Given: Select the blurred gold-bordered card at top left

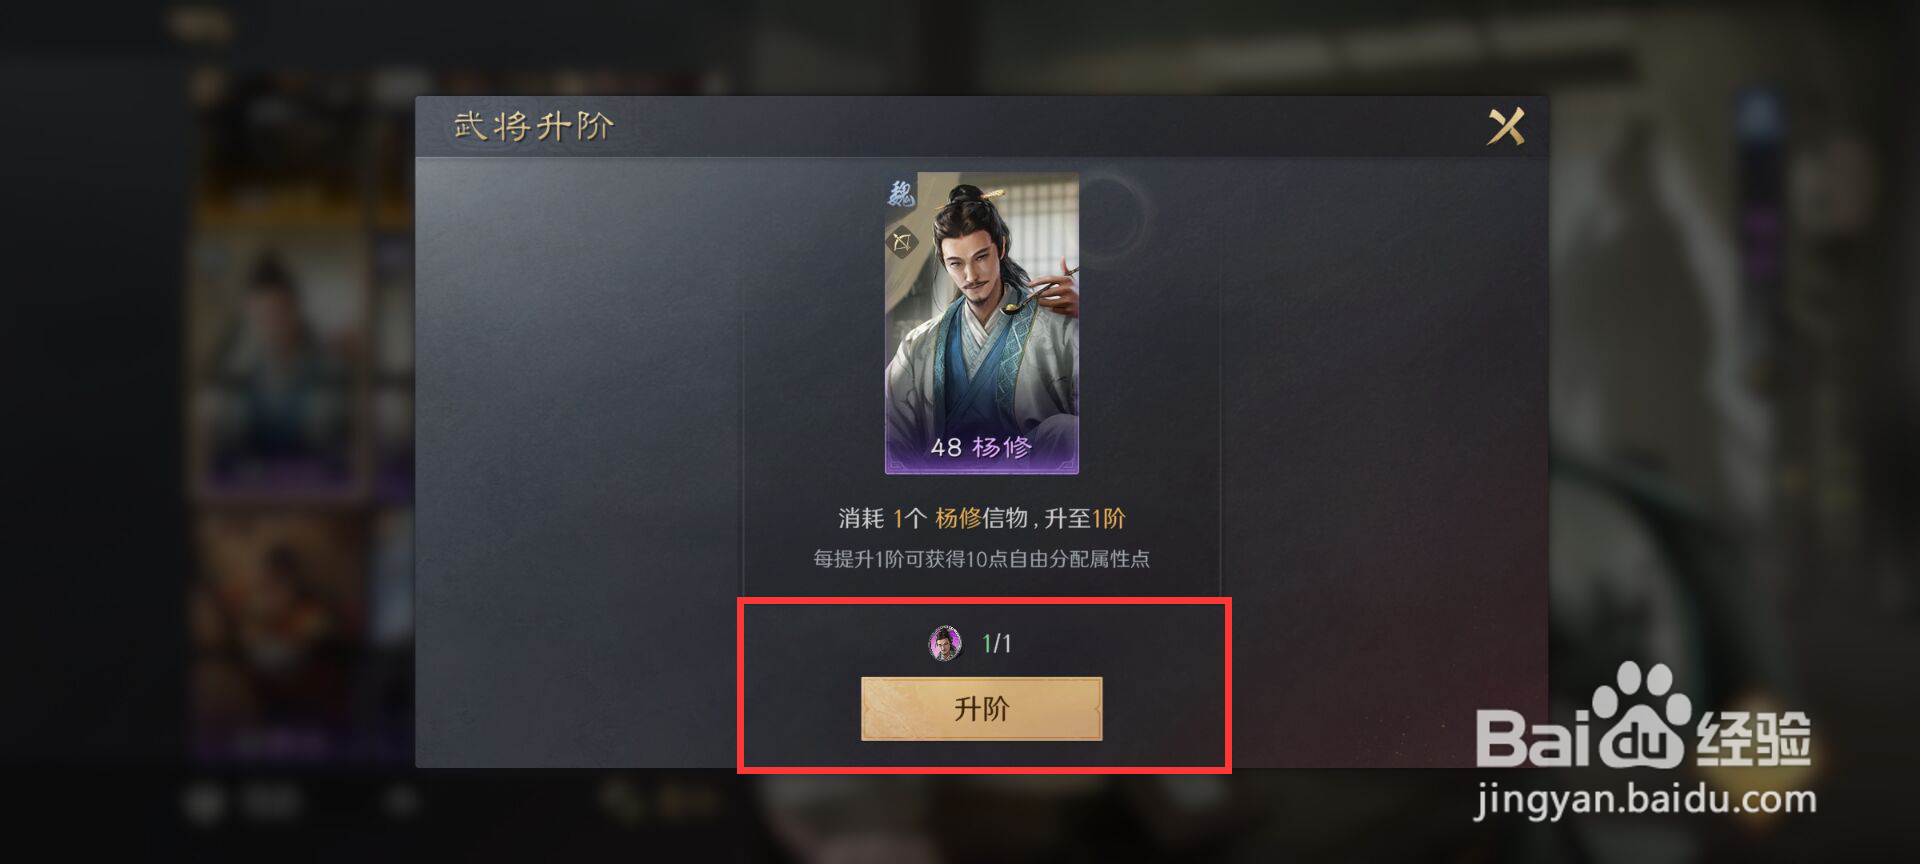Looking at the screenshot, I should click(280, 150).
